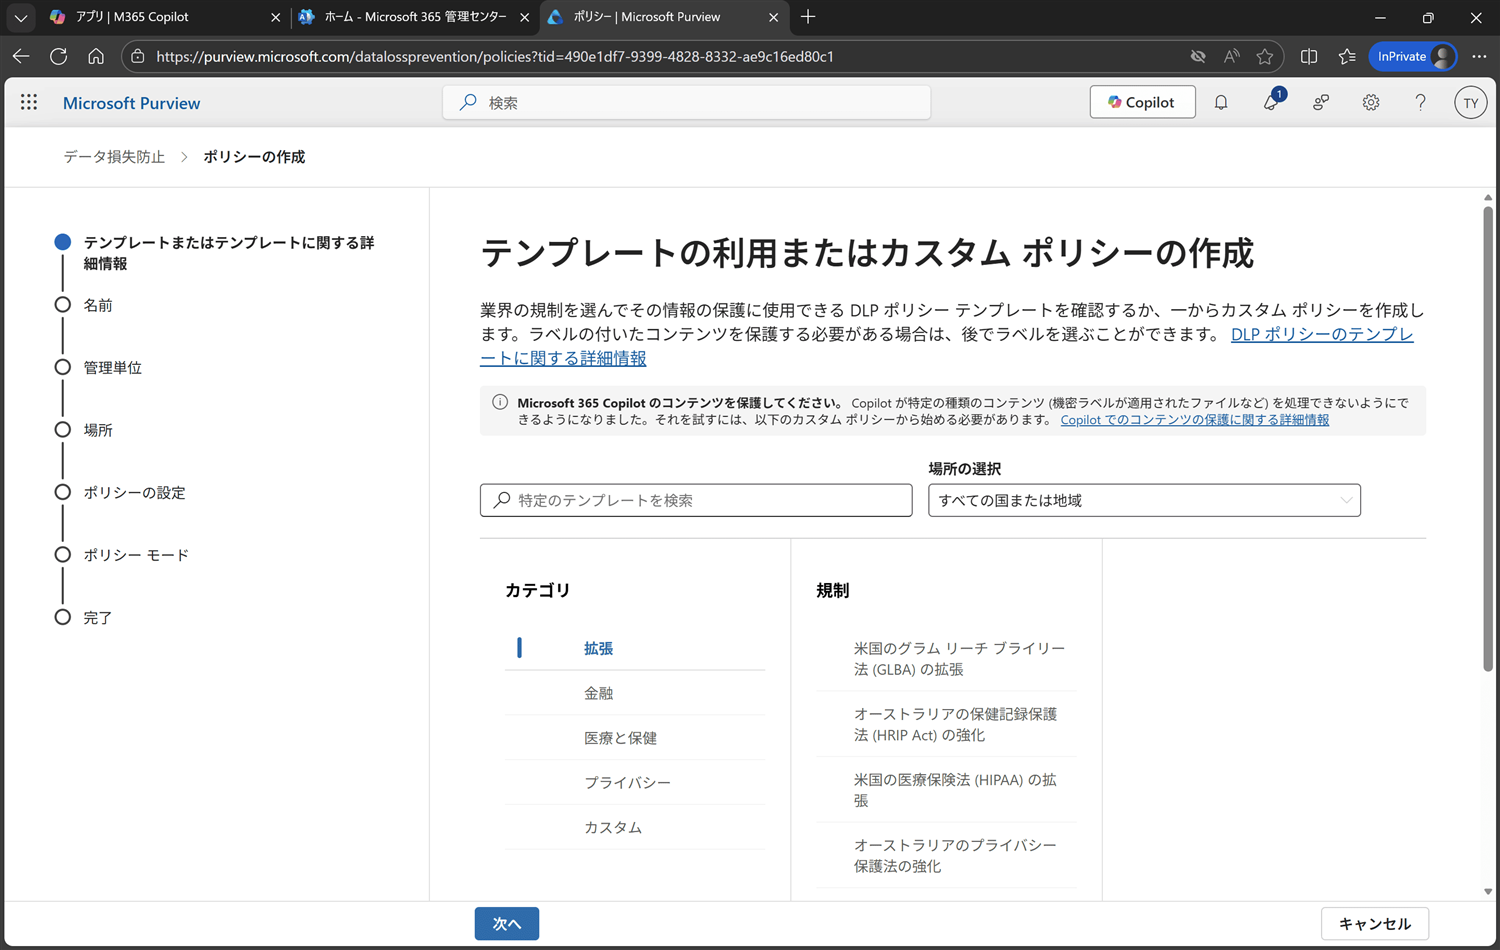Click the InPrivate profile badge
Viewport: 1500px width, 950px height.
click(x=1413, y=56)
